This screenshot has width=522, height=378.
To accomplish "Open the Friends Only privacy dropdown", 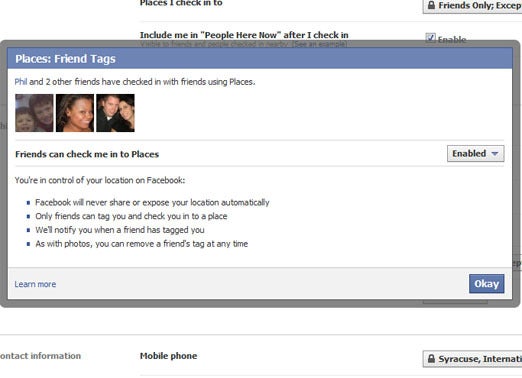I will click(x=473, y=6).
